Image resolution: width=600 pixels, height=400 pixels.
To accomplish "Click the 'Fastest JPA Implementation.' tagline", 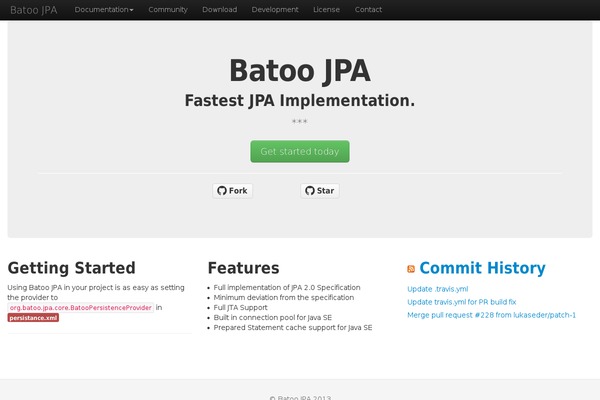I will tap(300, 101).
